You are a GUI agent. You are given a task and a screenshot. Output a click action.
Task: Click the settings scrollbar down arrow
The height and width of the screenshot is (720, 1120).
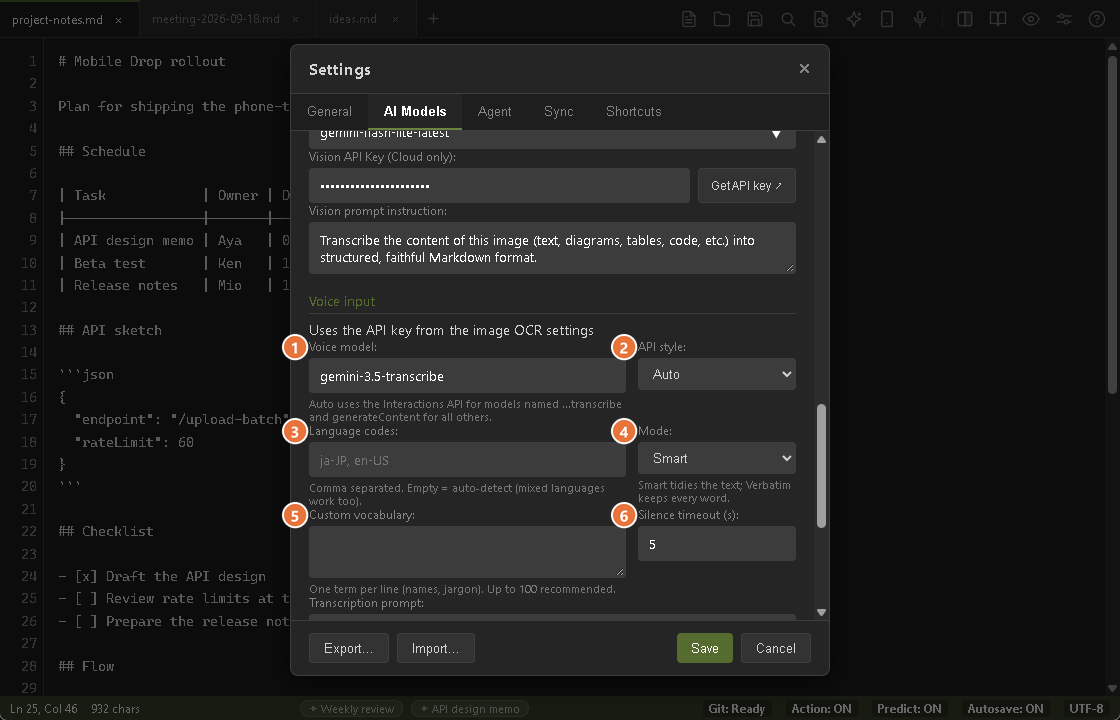(x=821, y=612)
